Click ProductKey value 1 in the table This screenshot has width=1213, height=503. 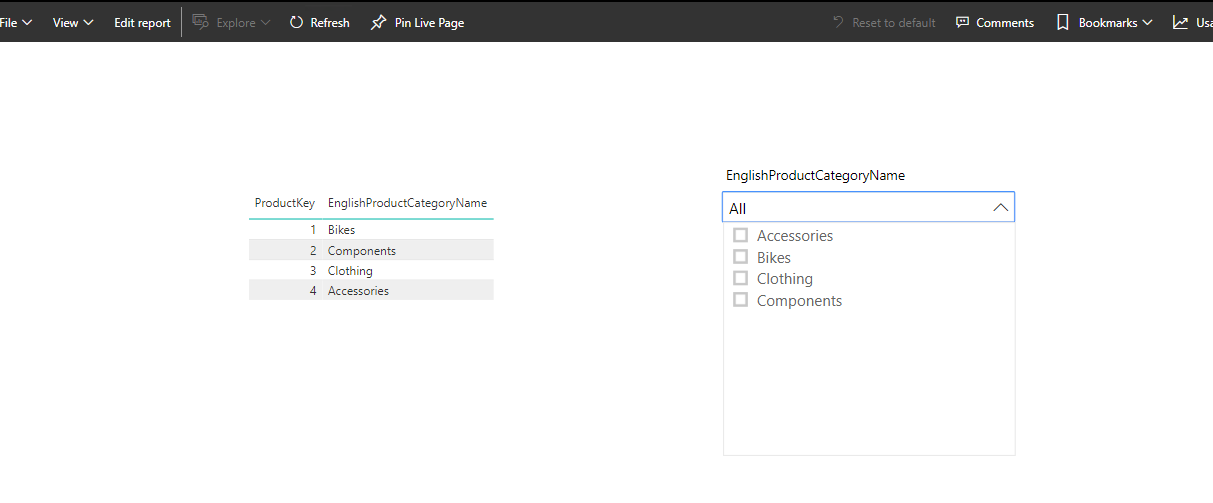click(313, 230)
